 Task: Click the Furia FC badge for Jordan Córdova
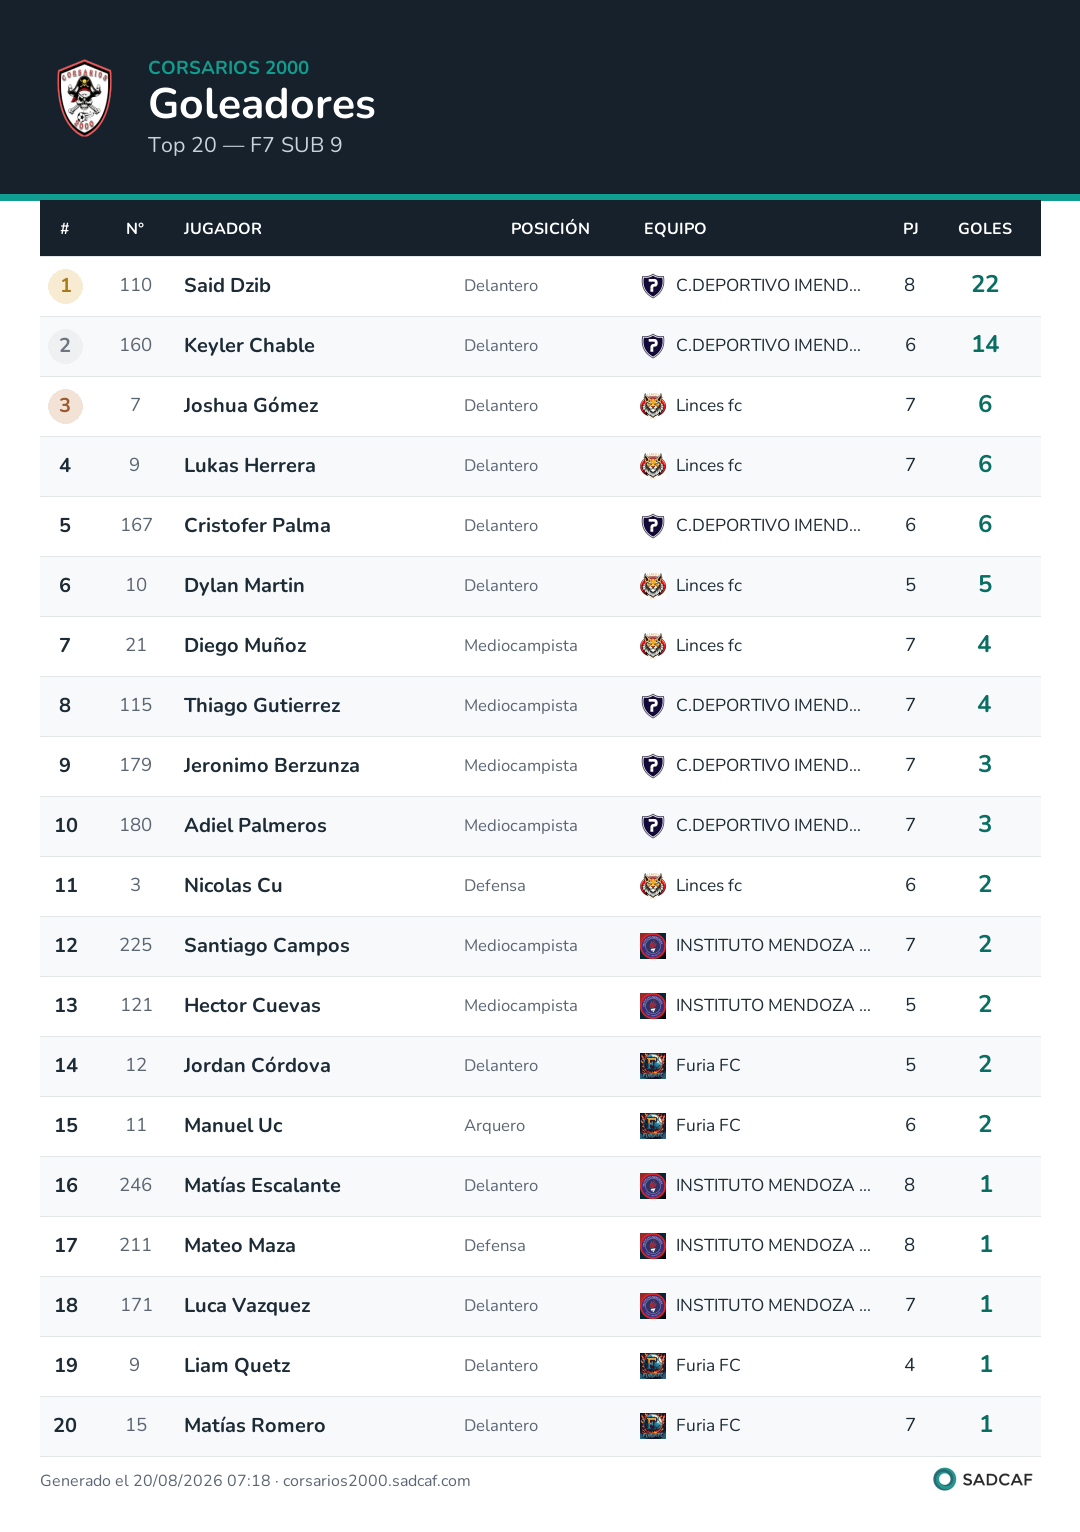tap(653, 1066)
